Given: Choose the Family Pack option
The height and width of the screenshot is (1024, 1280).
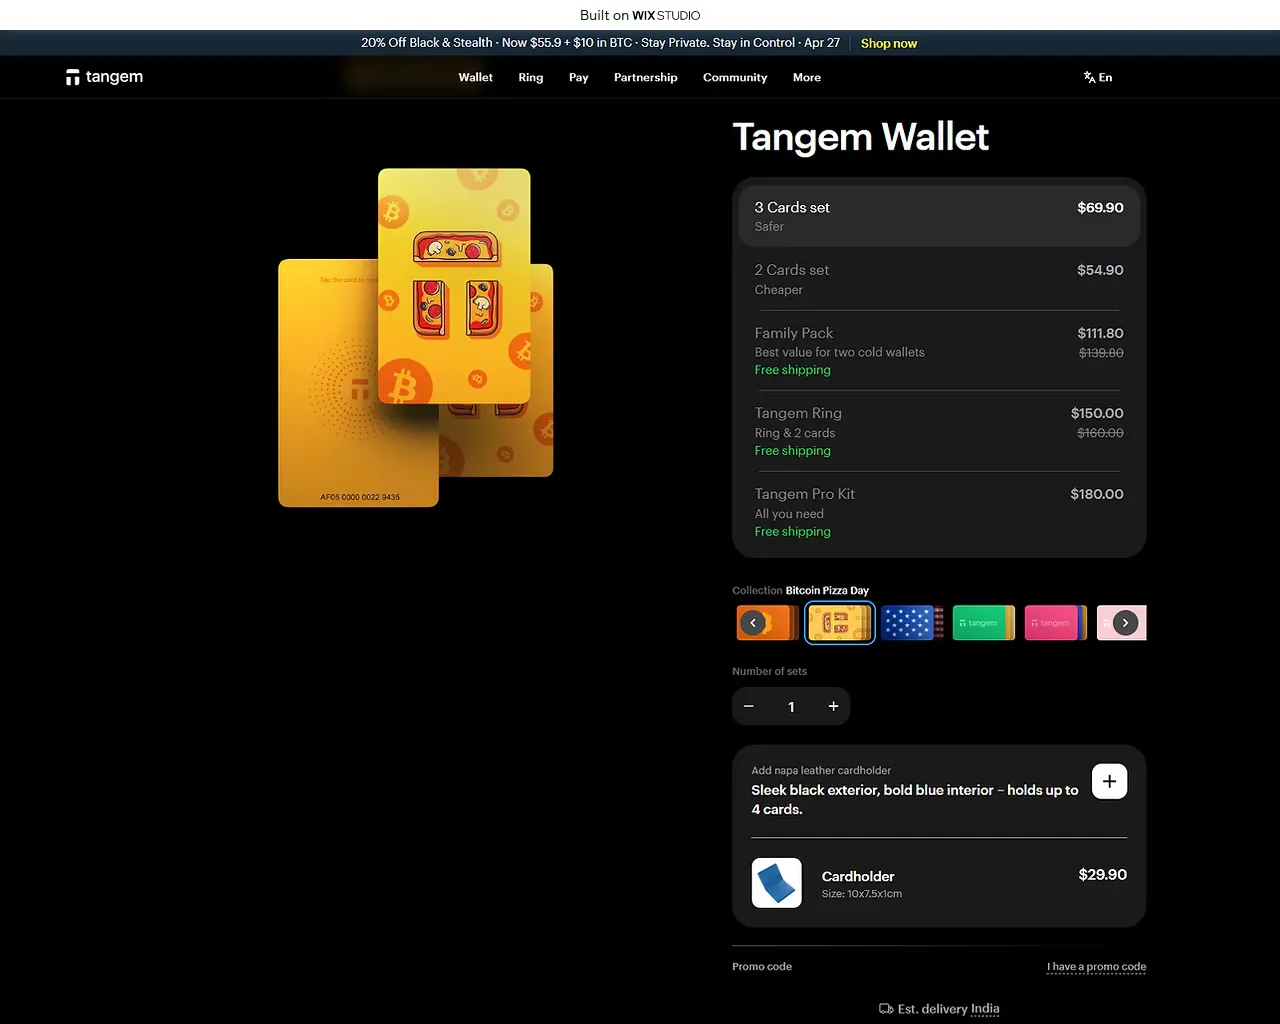Looking at the screenshot, I should 939,351.
